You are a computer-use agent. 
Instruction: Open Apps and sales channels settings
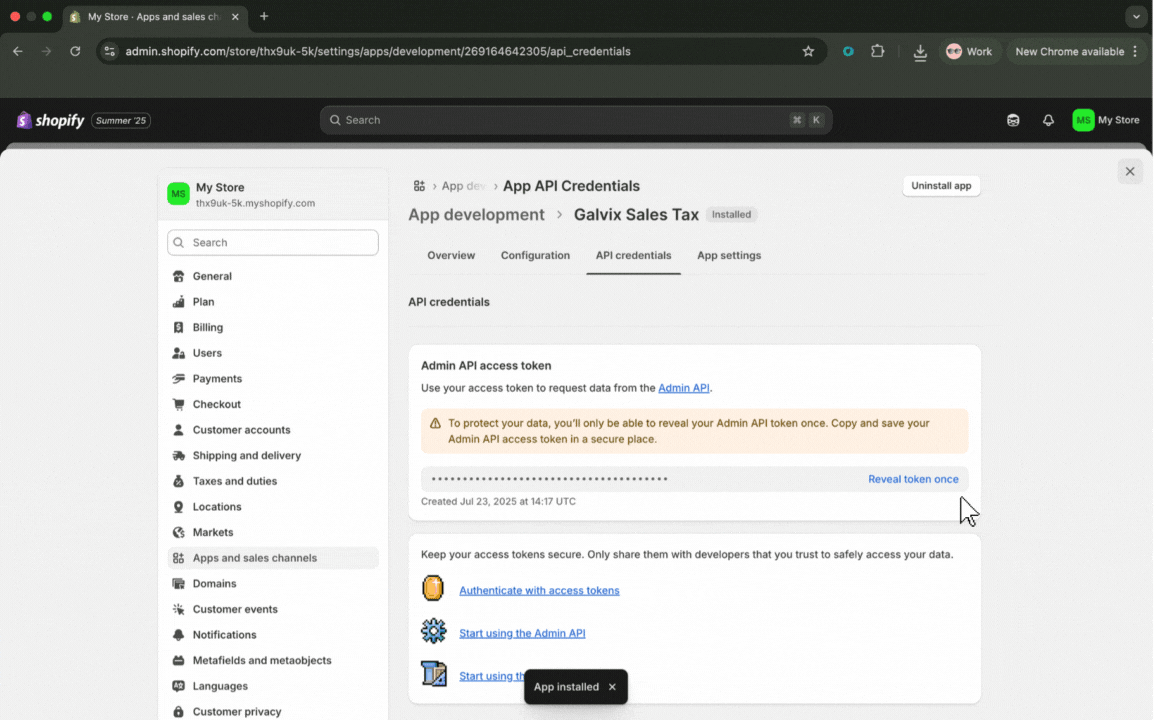click(x=273, y=558)
